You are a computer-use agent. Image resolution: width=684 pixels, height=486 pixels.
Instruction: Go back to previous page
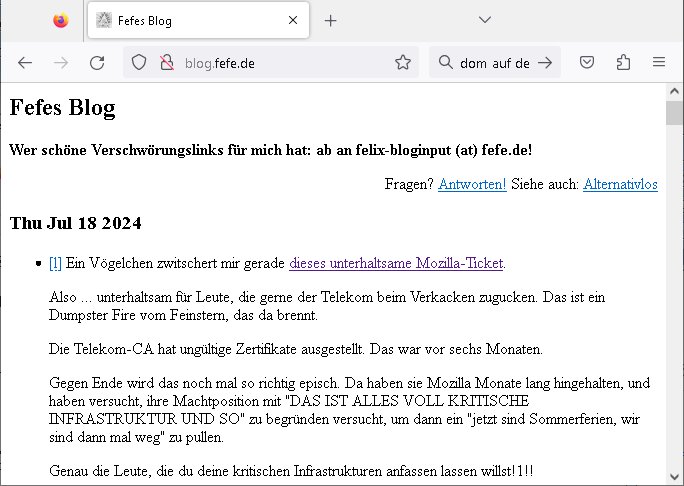25,63
